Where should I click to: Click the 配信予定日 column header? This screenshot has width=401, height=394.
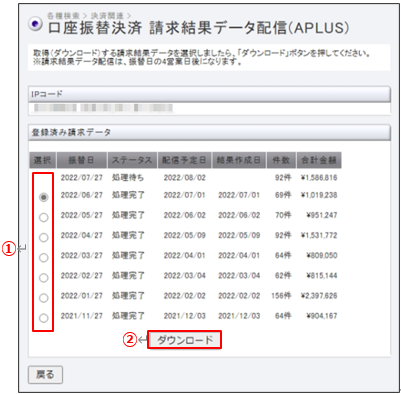point(184,160)
